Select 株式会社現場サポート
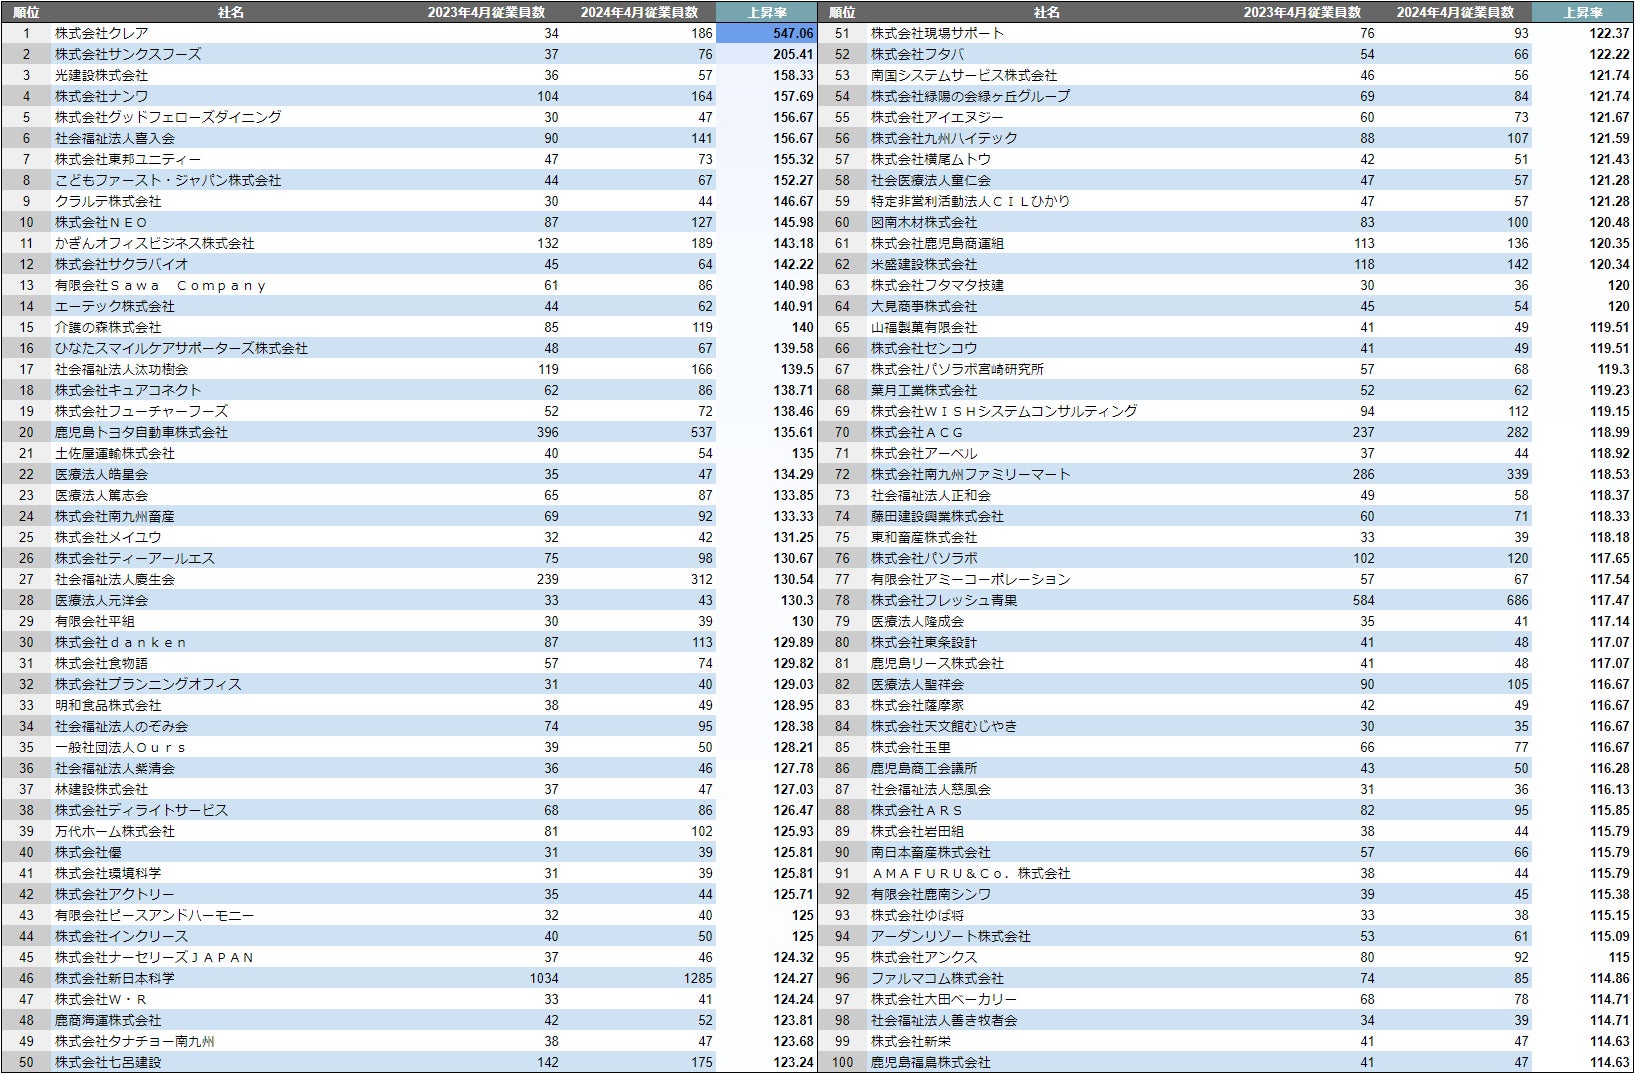This screenshot has height=1073, width=1635. pyautogui.click(x=937, y=33)
